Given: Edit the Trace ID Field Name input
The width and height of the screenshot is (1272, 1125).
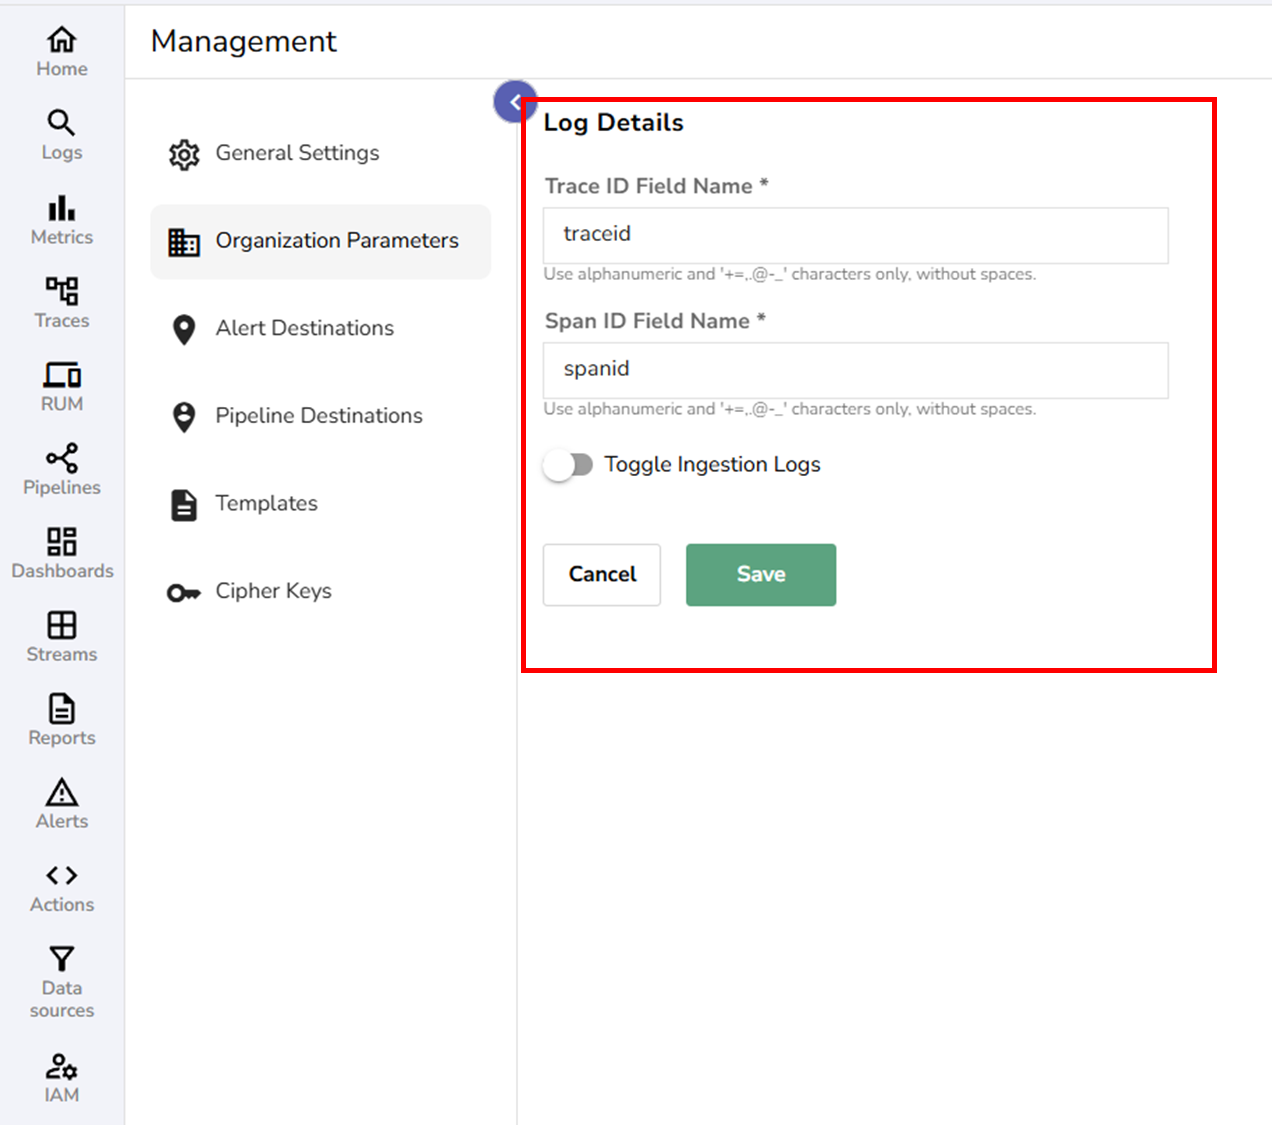Looking at the screenshot, I should click(x=855, y=235).
